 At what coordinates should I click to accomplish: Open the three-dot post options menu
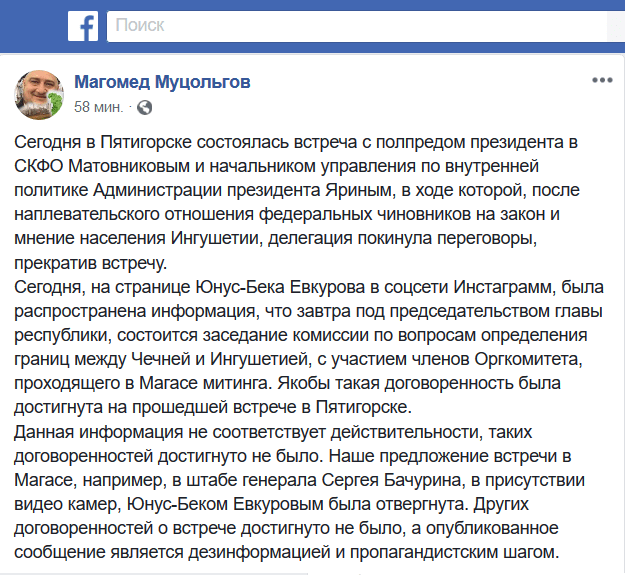pos(600,80)
